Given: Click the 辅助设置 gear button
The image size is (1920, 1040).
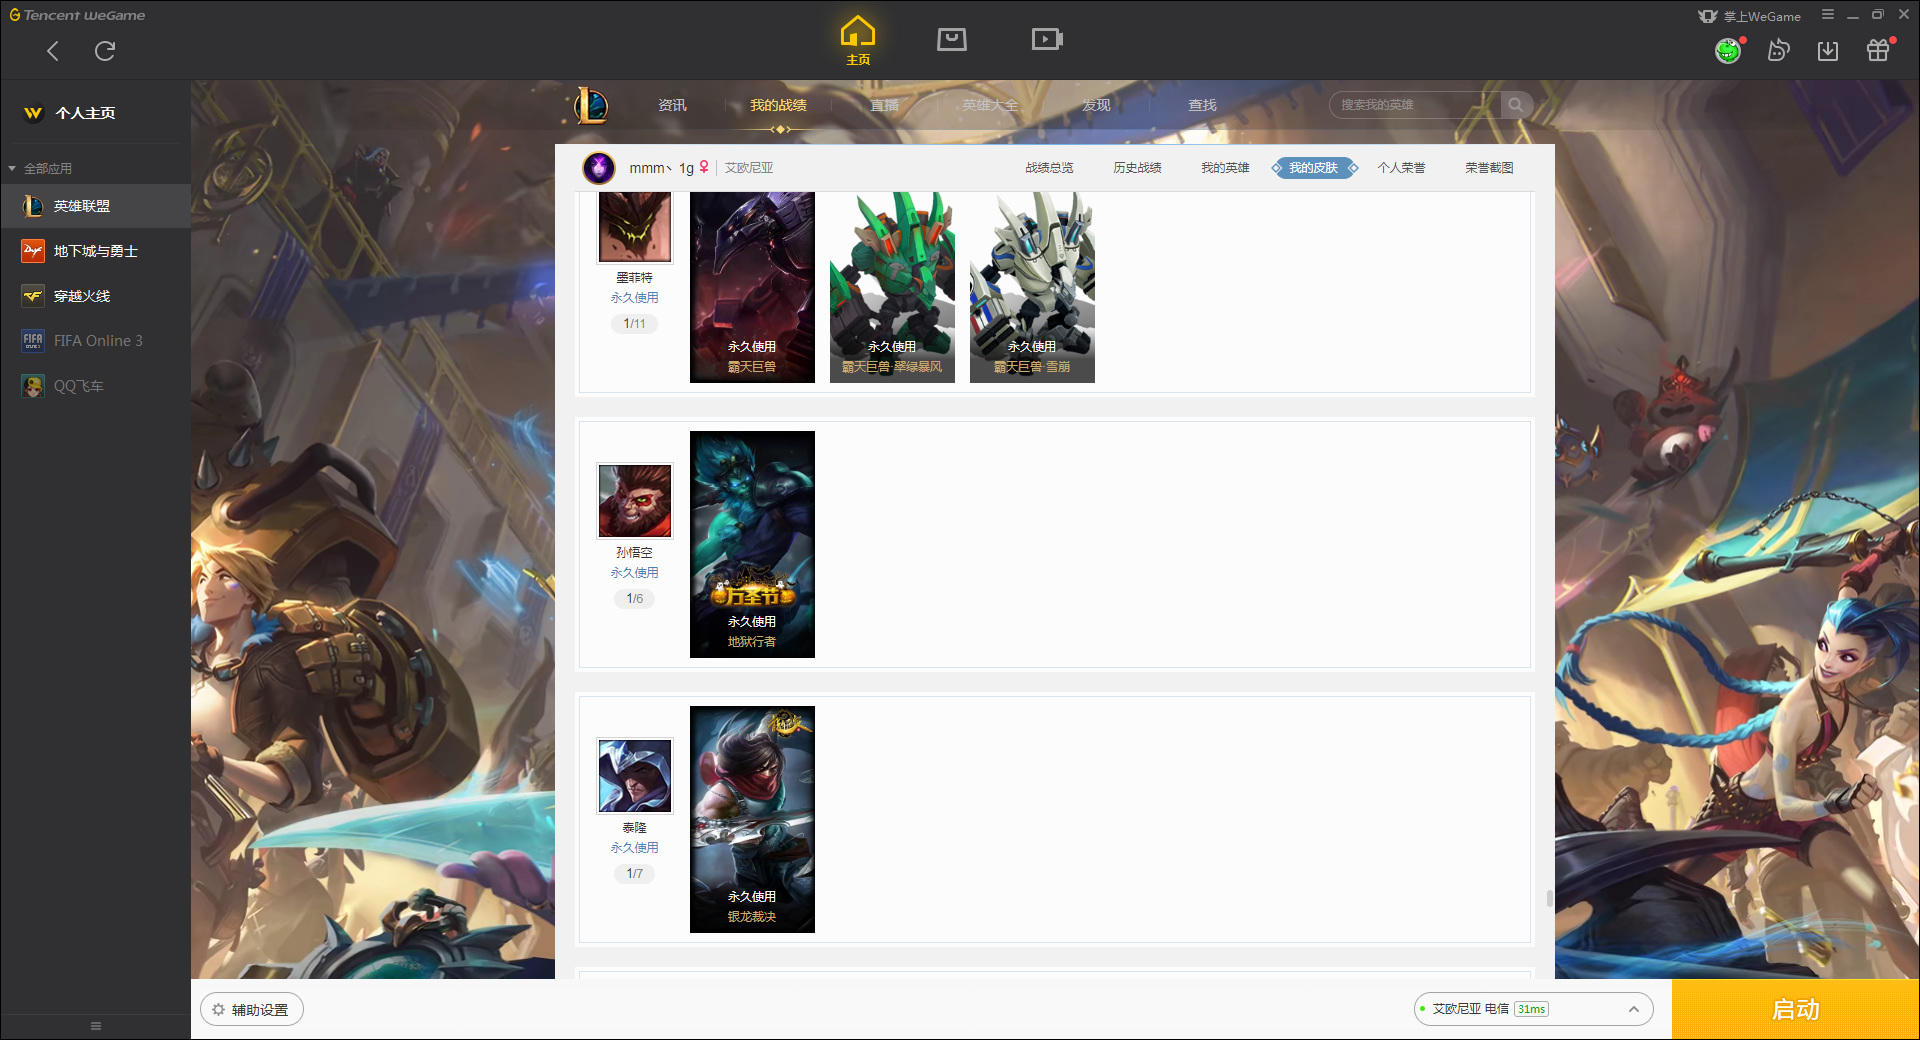Looking at the screenshot, I should [x=252, y=1010].
